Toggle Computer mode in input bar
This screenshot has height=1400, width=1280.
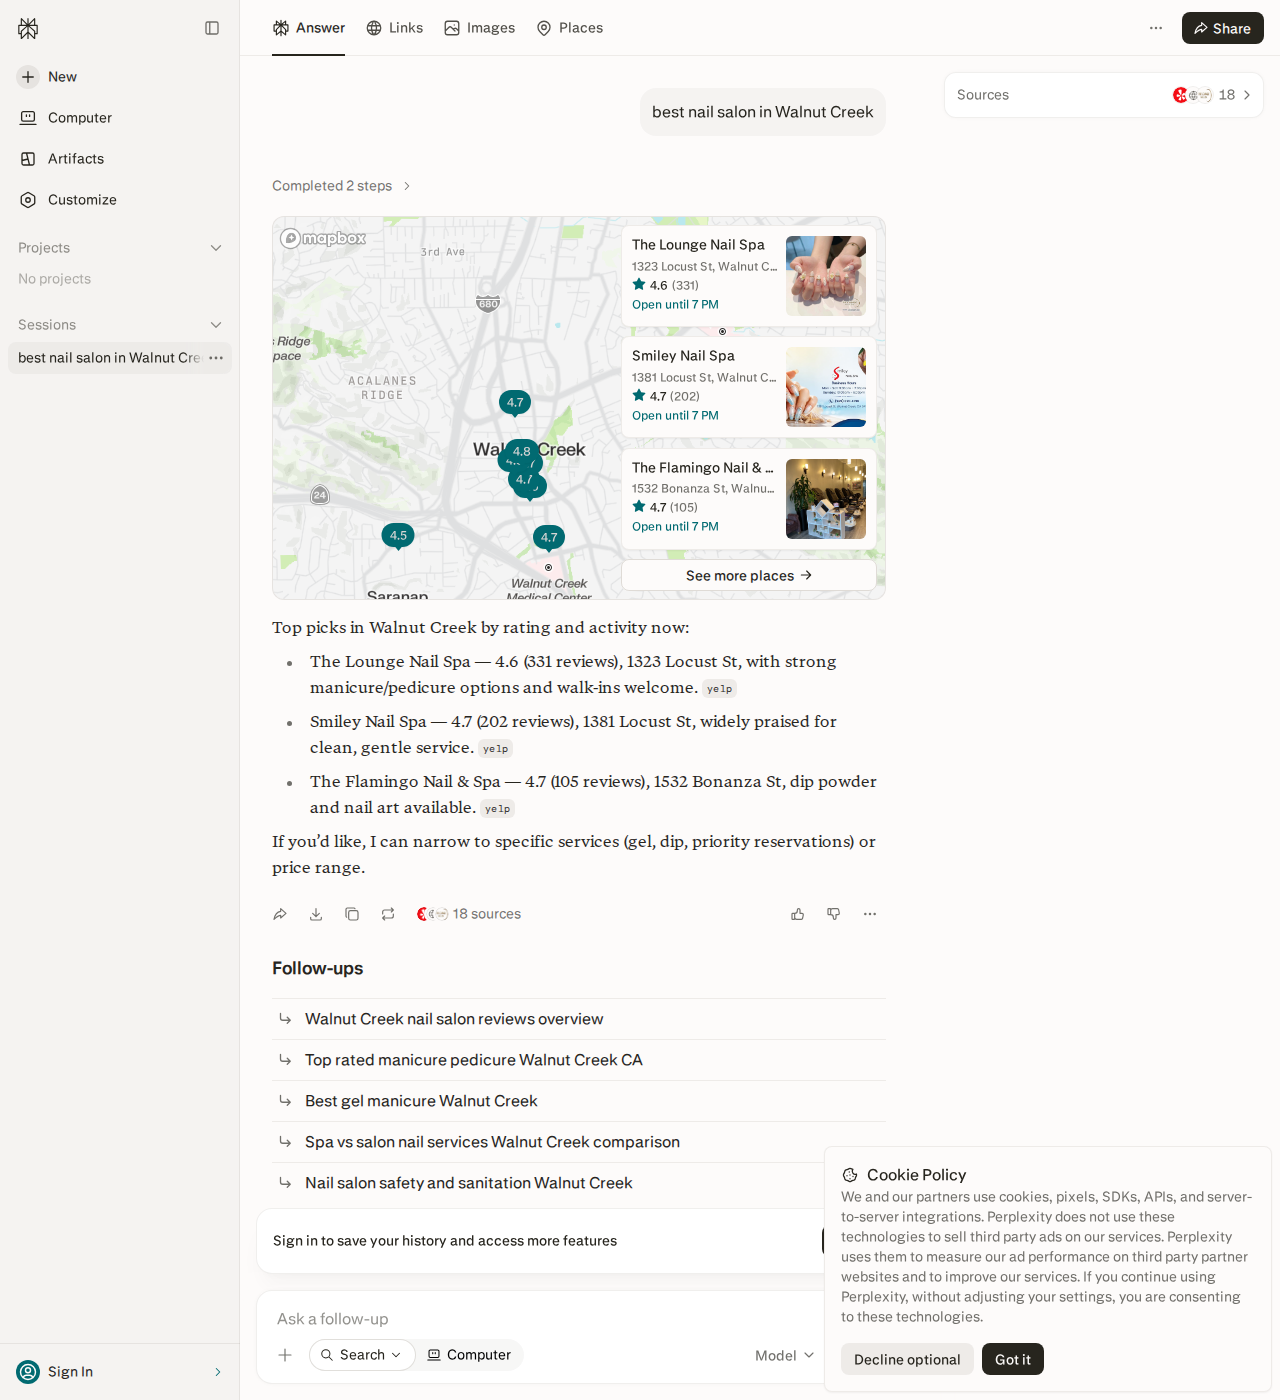(469, 1355)
